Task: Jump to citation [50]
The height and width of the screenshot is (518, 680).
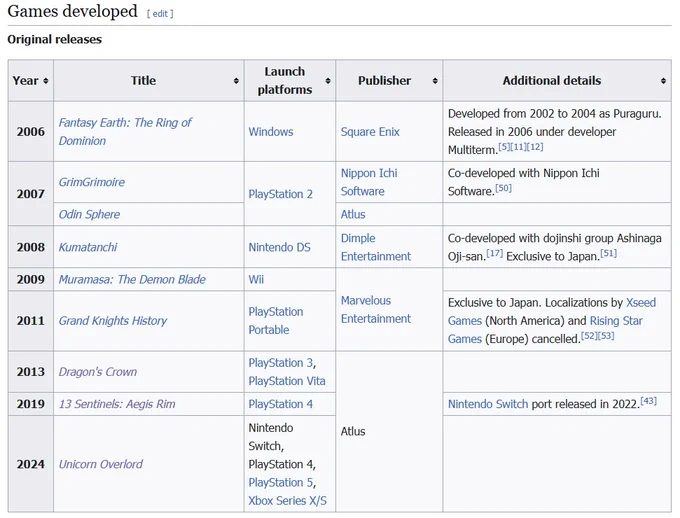Action: [503, 188]
